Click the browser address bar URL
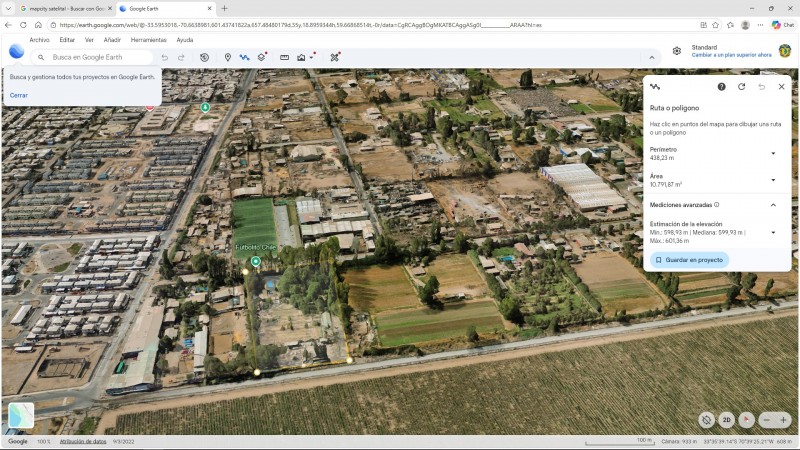This screenshot has width=800, height=450. tap(301, 25)
